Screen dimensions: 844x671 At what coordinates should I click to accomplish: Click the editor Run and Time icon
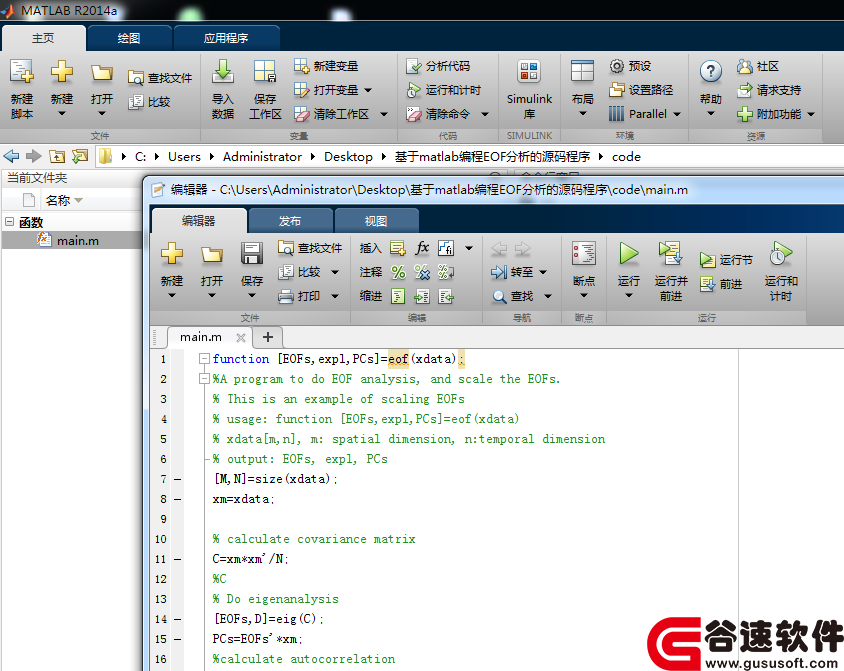tap(780, 253)
